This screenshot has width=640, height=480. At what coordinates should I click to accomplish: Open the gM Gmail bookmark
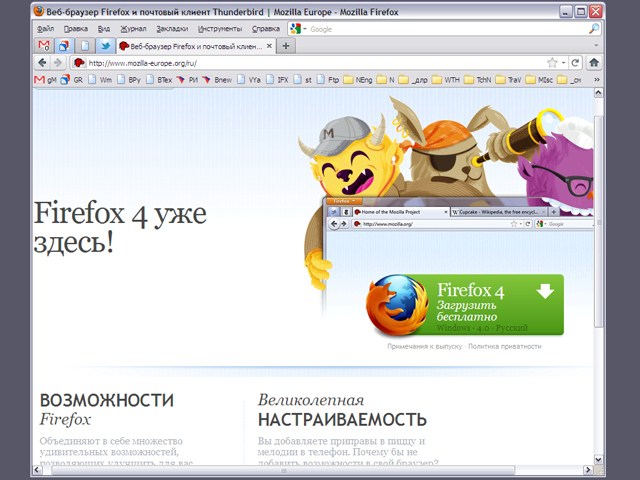click(x=46, y=80)
